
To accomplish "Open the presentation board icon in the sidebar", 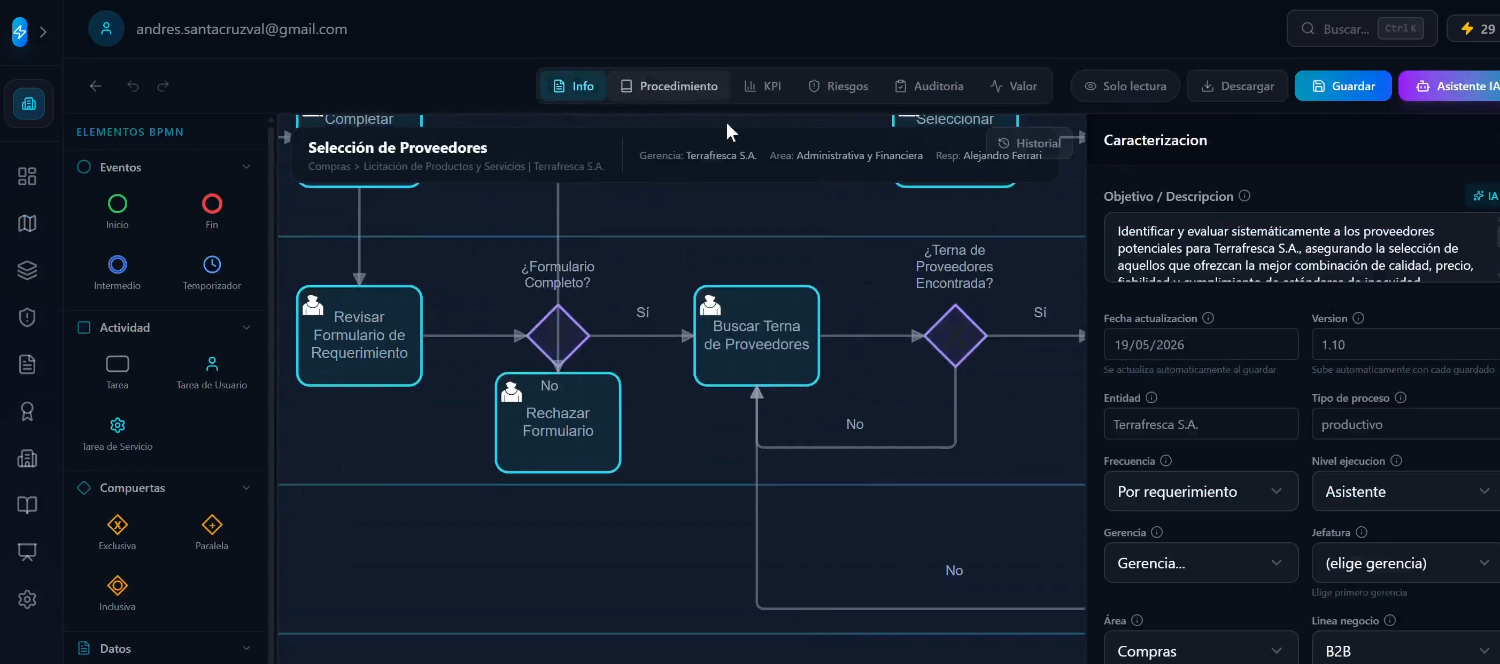I will [x=28, y=552].
